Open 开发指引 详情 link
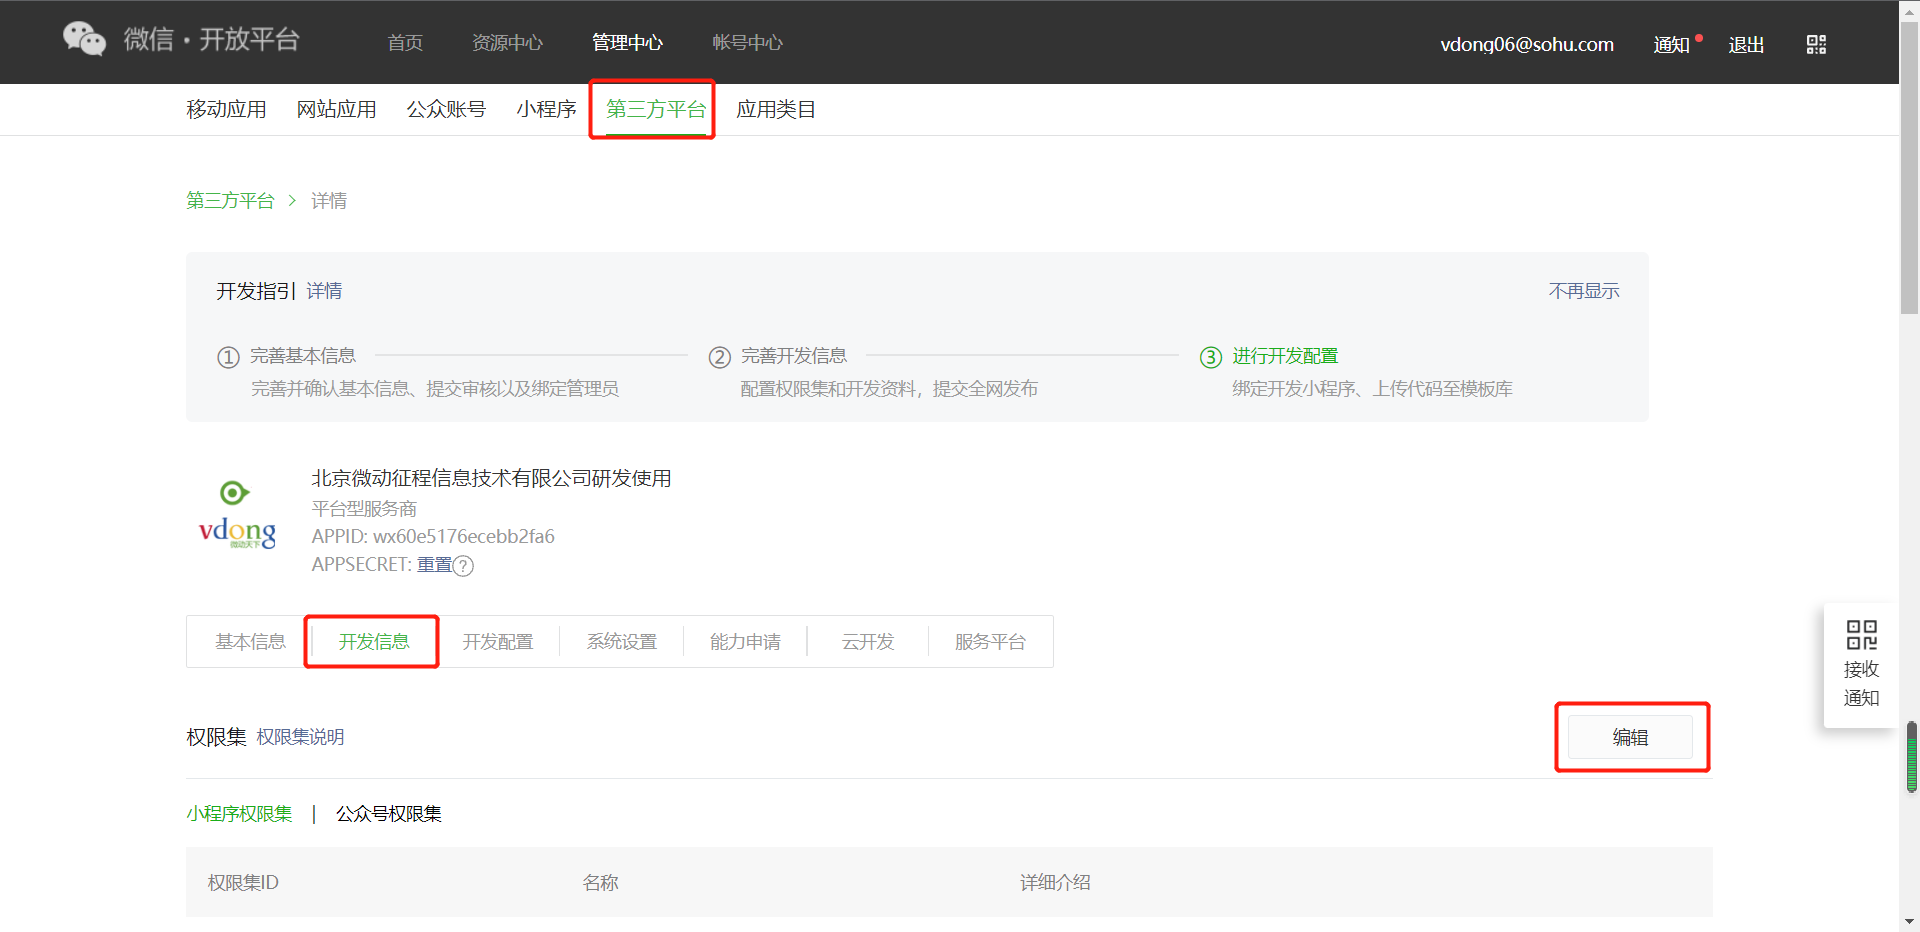Viewport: 1920px width, 932px height. point(324,291)
